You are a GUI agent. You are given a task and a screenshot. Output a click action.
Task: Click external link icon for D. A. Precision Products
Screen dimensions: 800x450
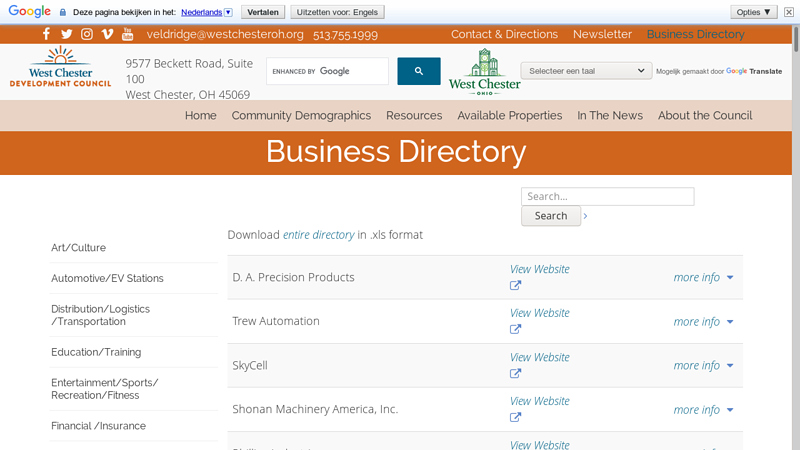tap(515, 285)
